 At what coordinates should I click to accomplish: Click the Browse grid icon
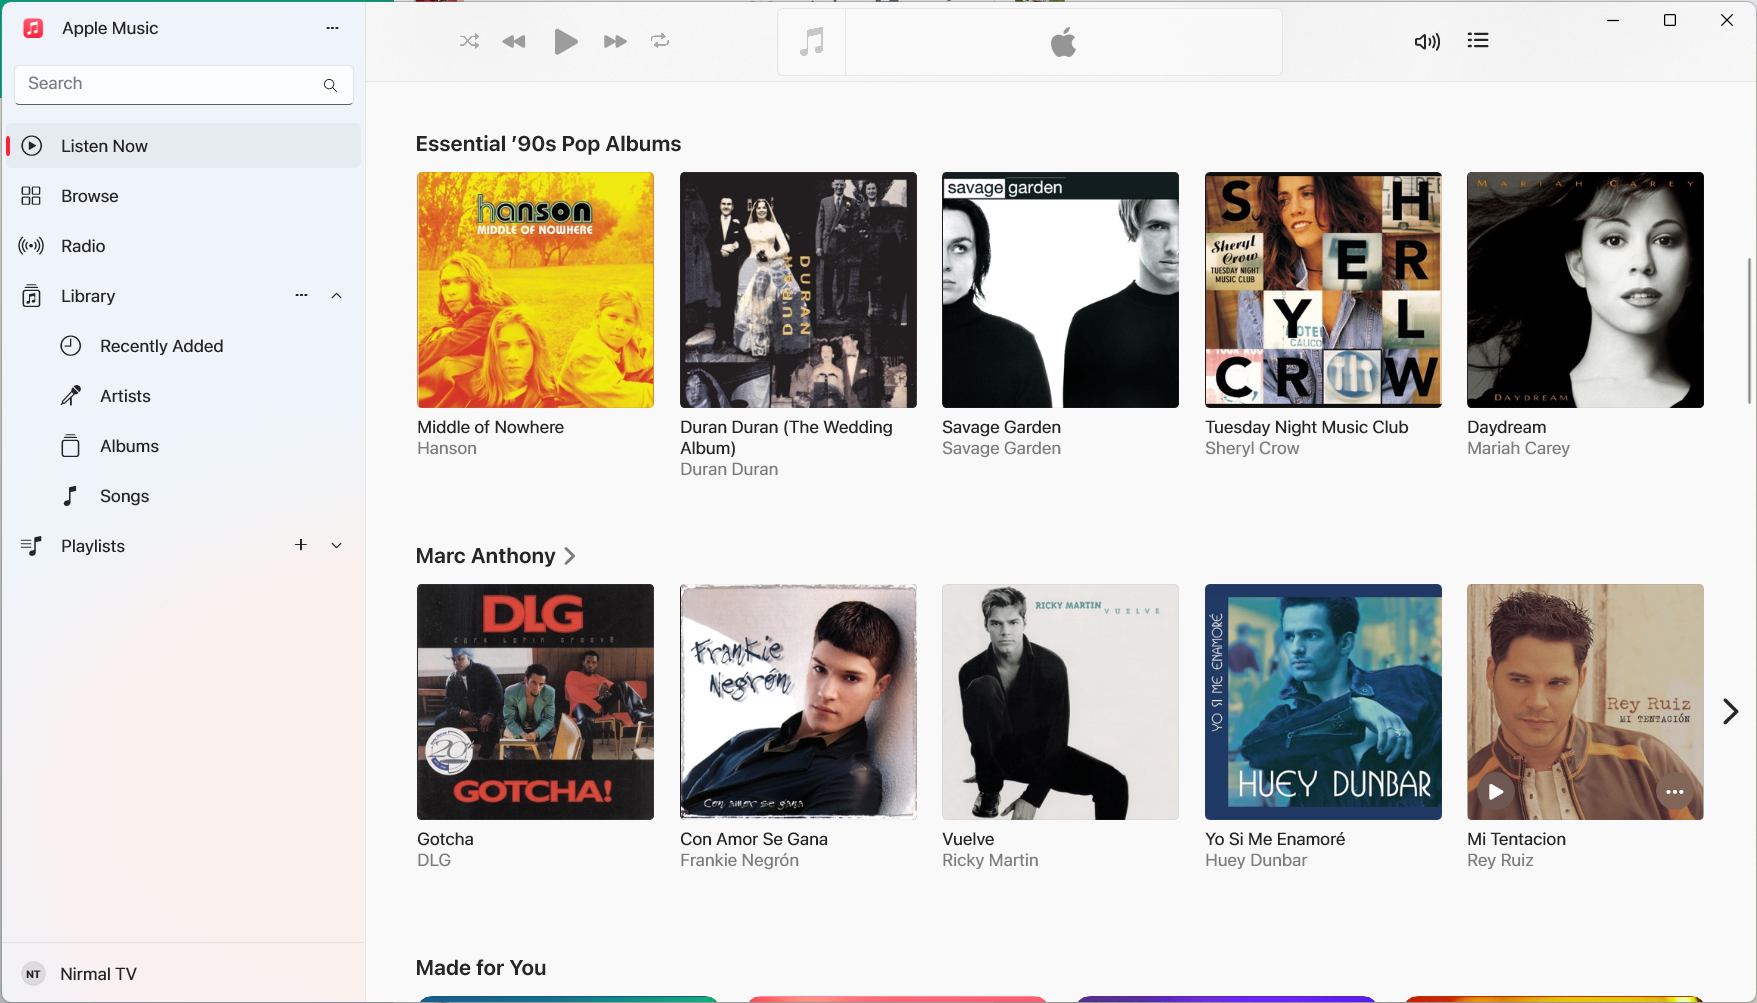31,196
